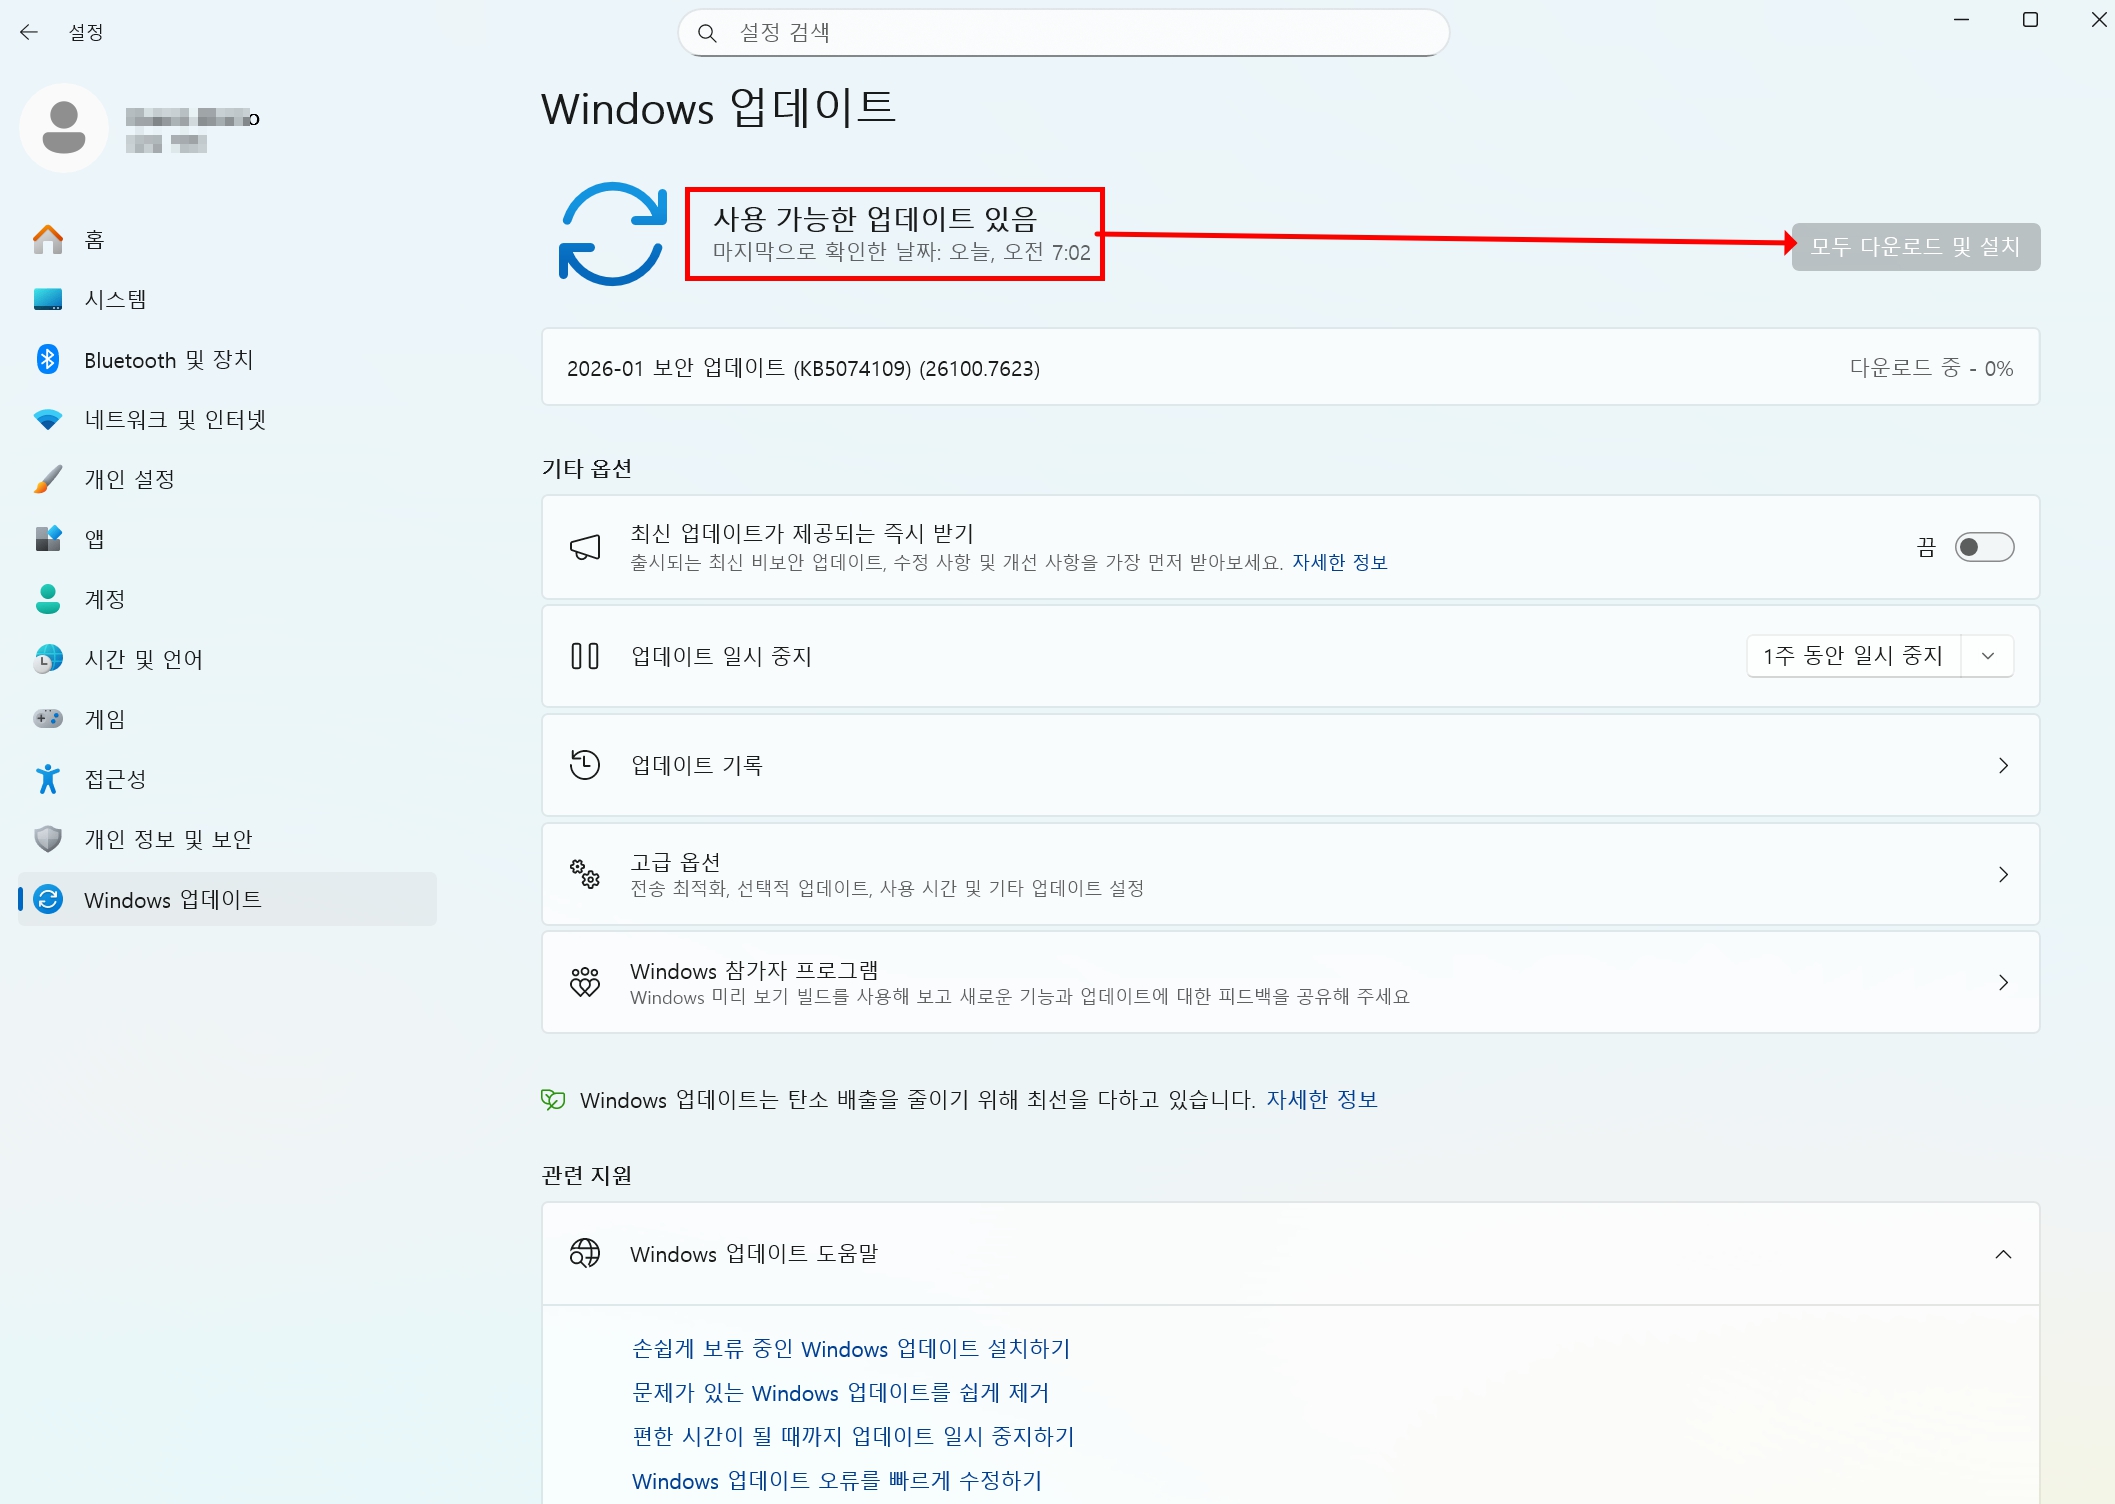Open 시간 및 언어 settings
This screenshot has height=1504, width=2115.
(227, 659)
